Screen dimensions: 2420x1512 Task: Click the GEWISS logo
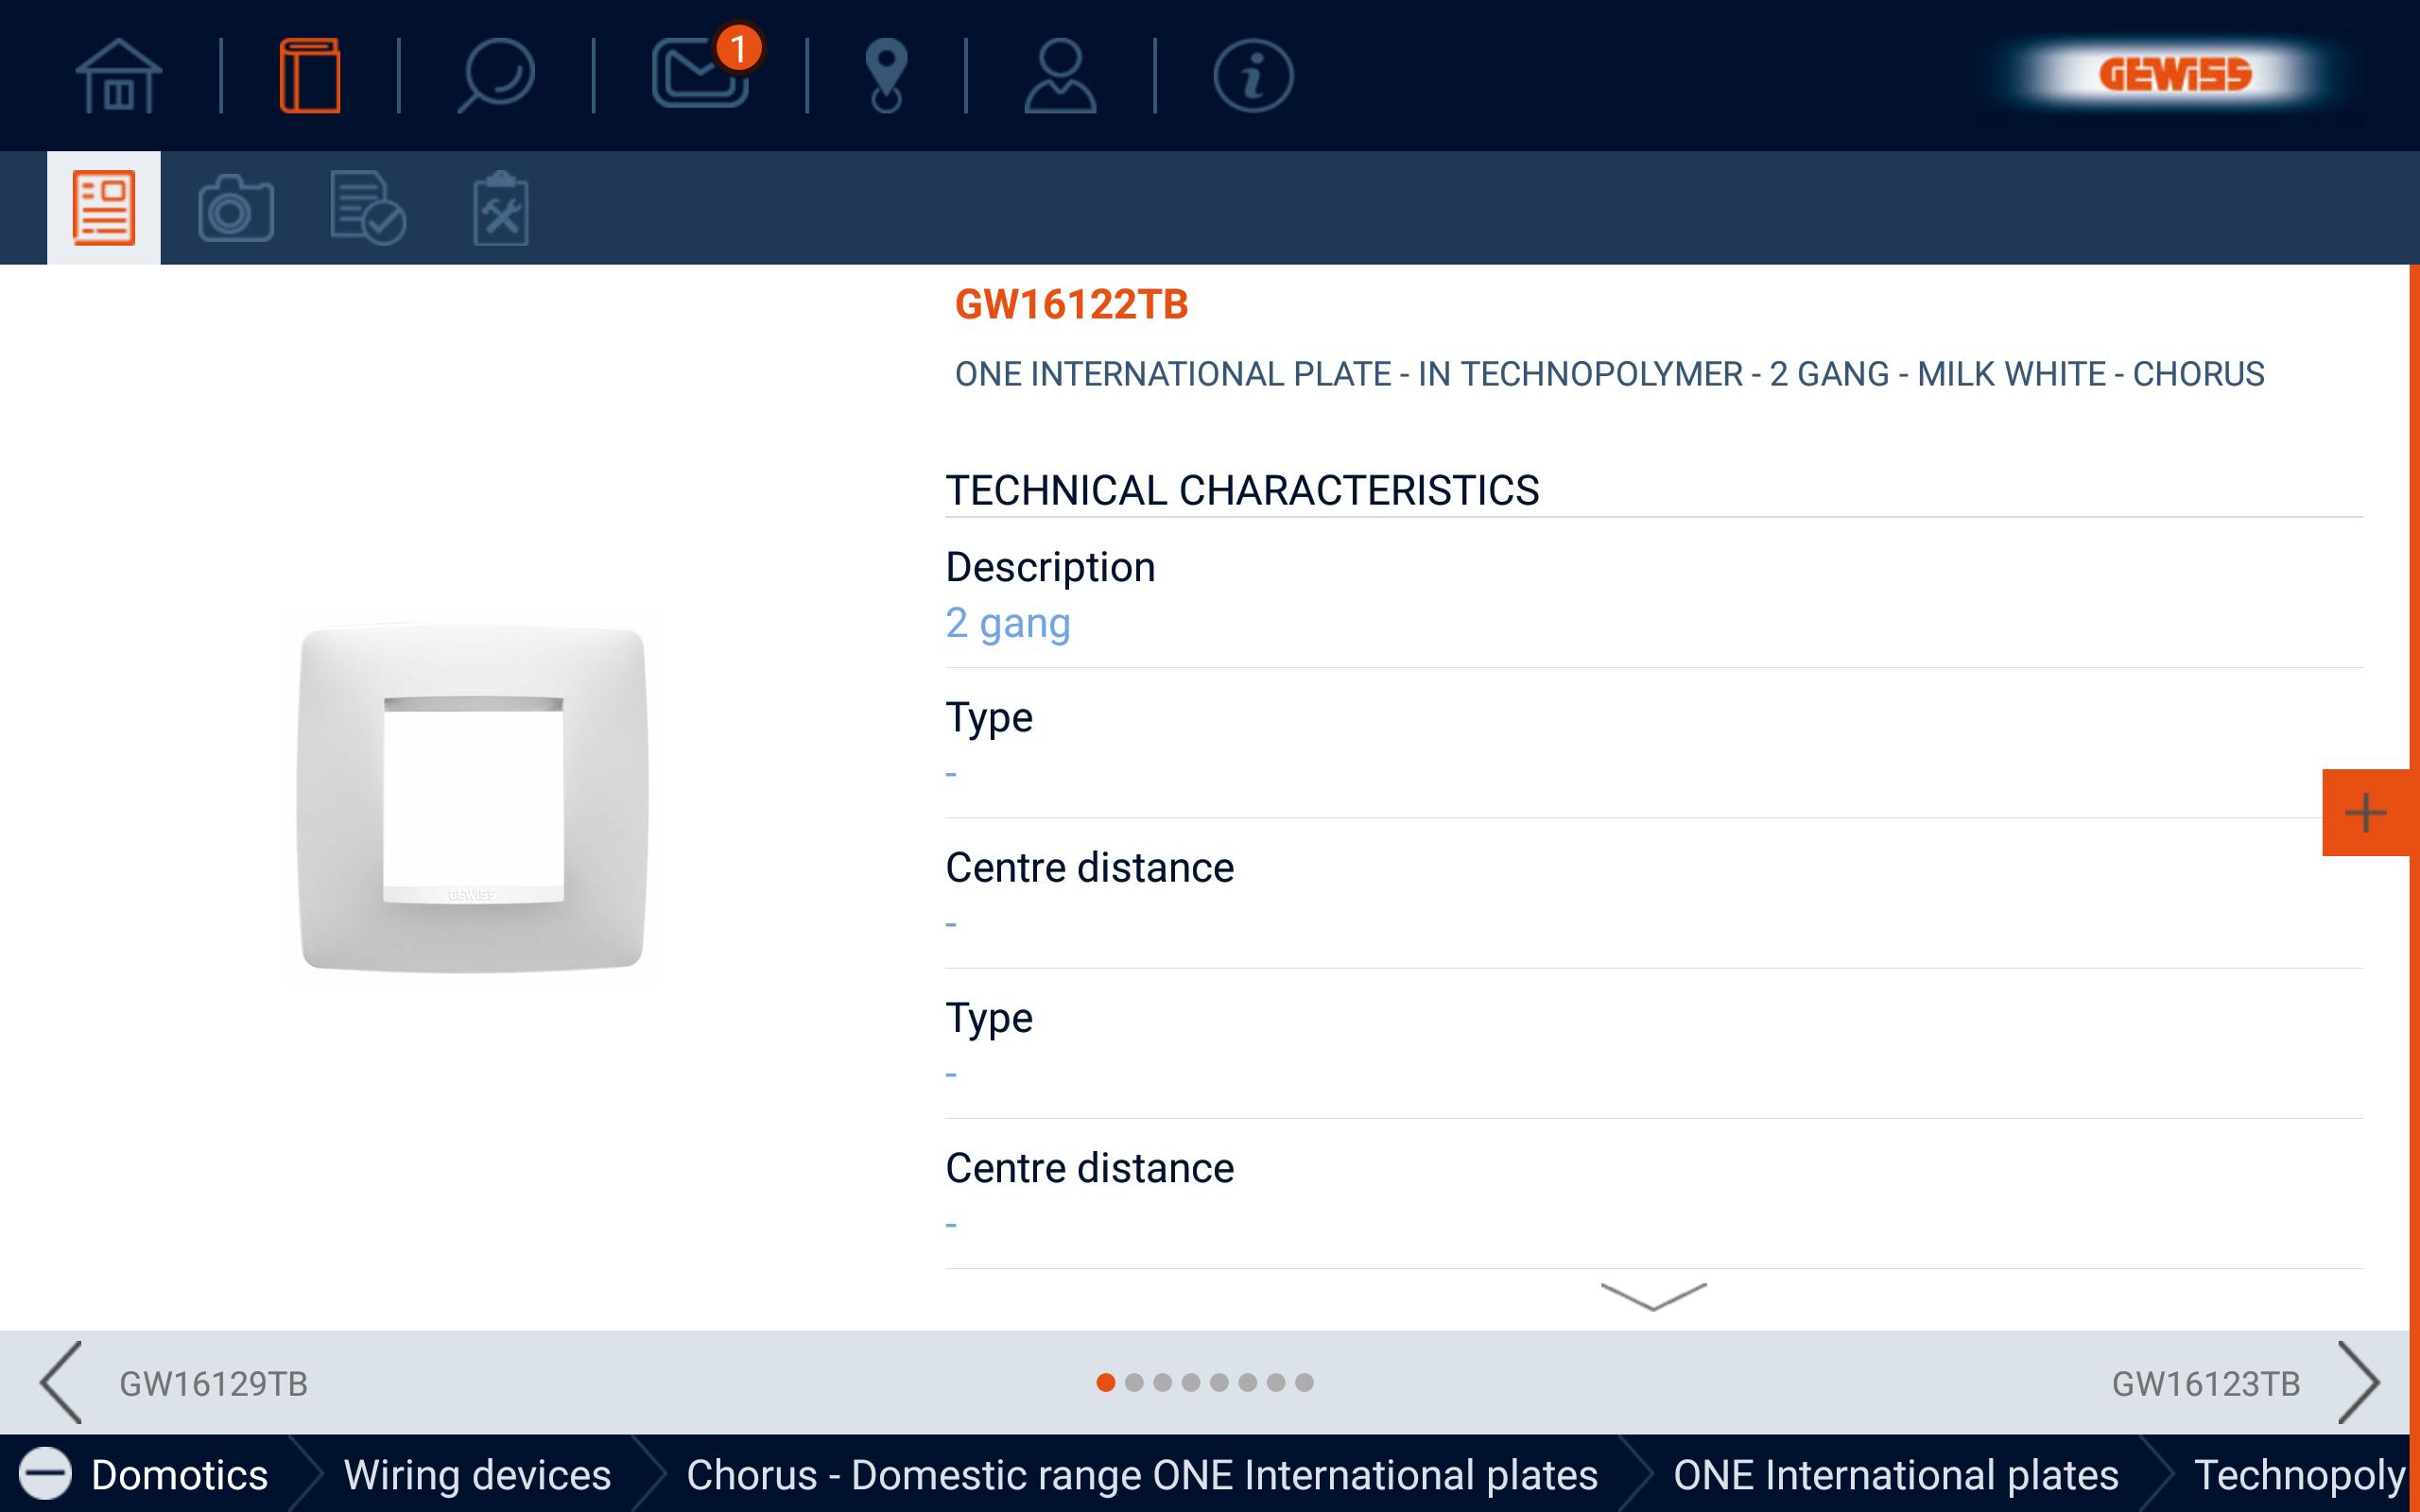[2174, 75]
